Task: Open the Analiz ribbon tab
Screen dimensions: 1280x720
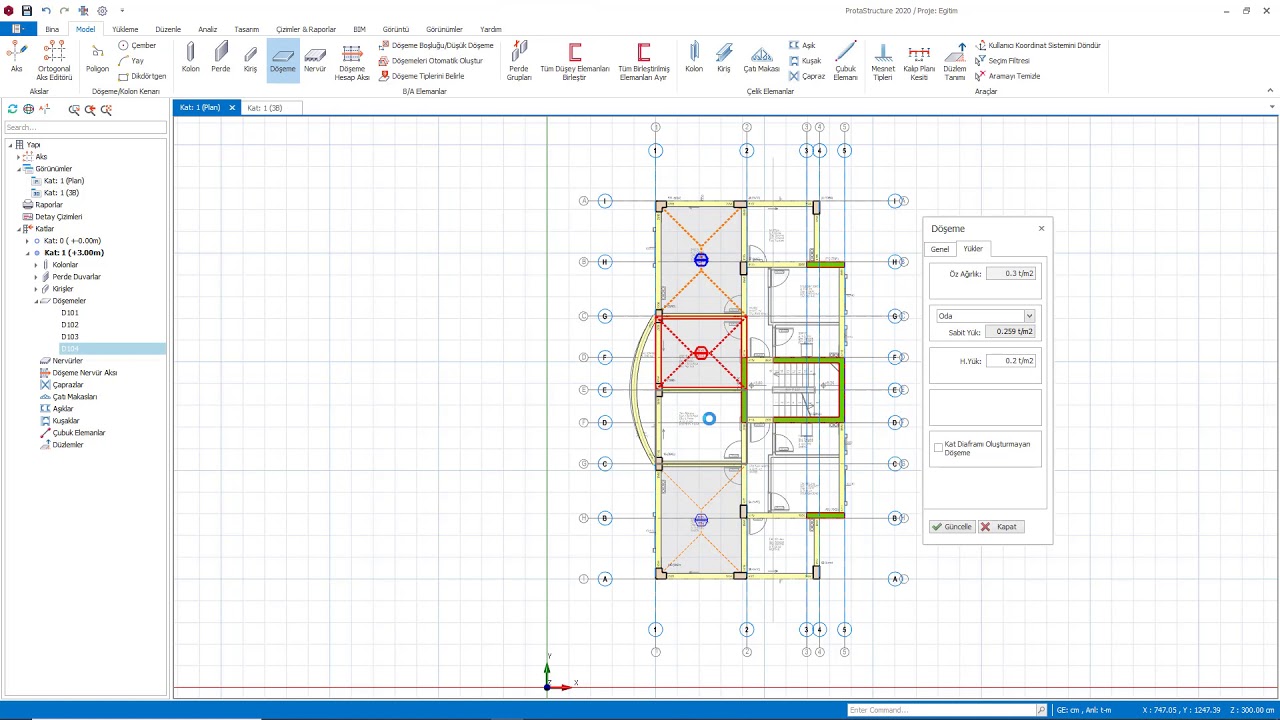Action: (207, 29)
